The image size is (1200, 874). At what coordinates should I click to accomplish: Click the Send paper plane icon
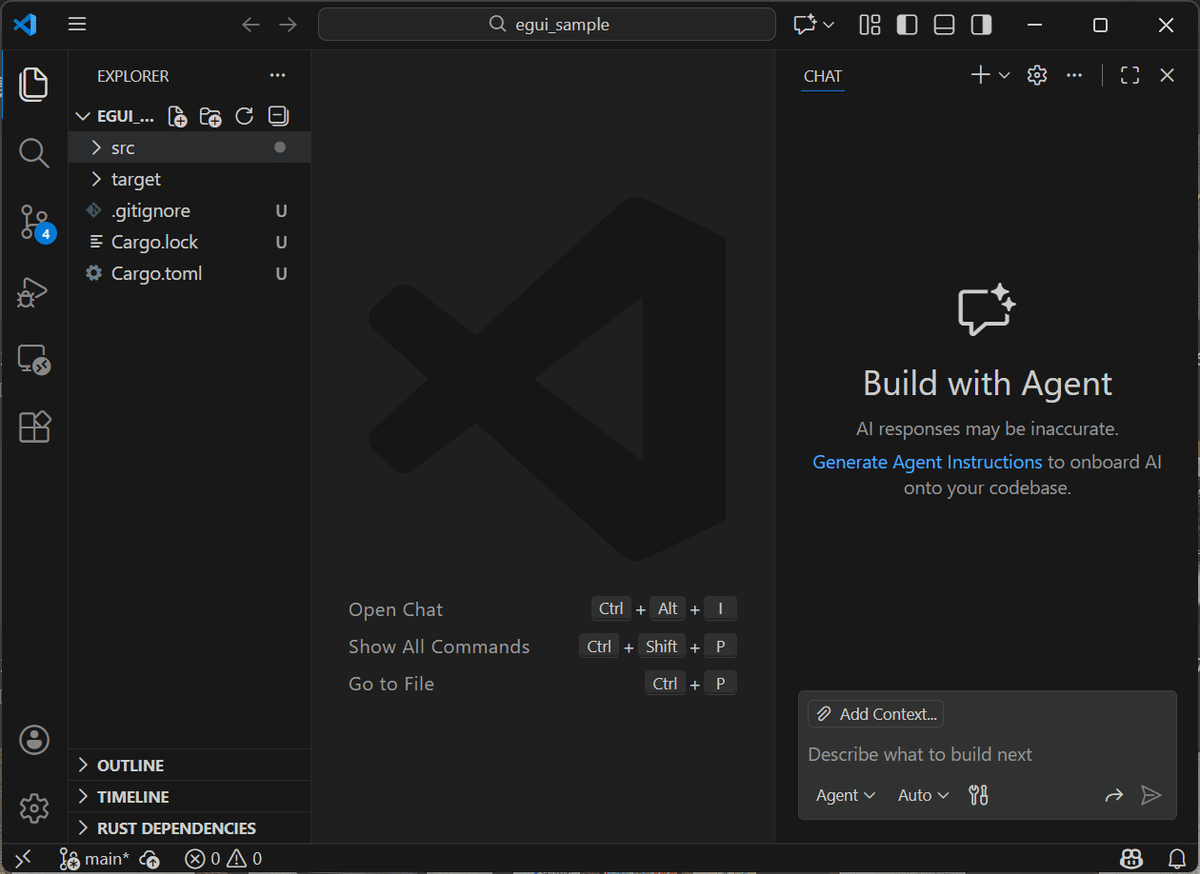click(1151, 795)
